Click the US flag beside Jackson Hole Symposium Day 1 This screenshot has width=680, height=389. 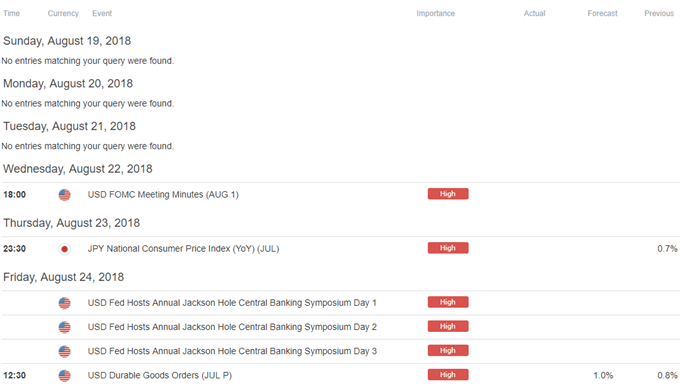click(64, 303)
